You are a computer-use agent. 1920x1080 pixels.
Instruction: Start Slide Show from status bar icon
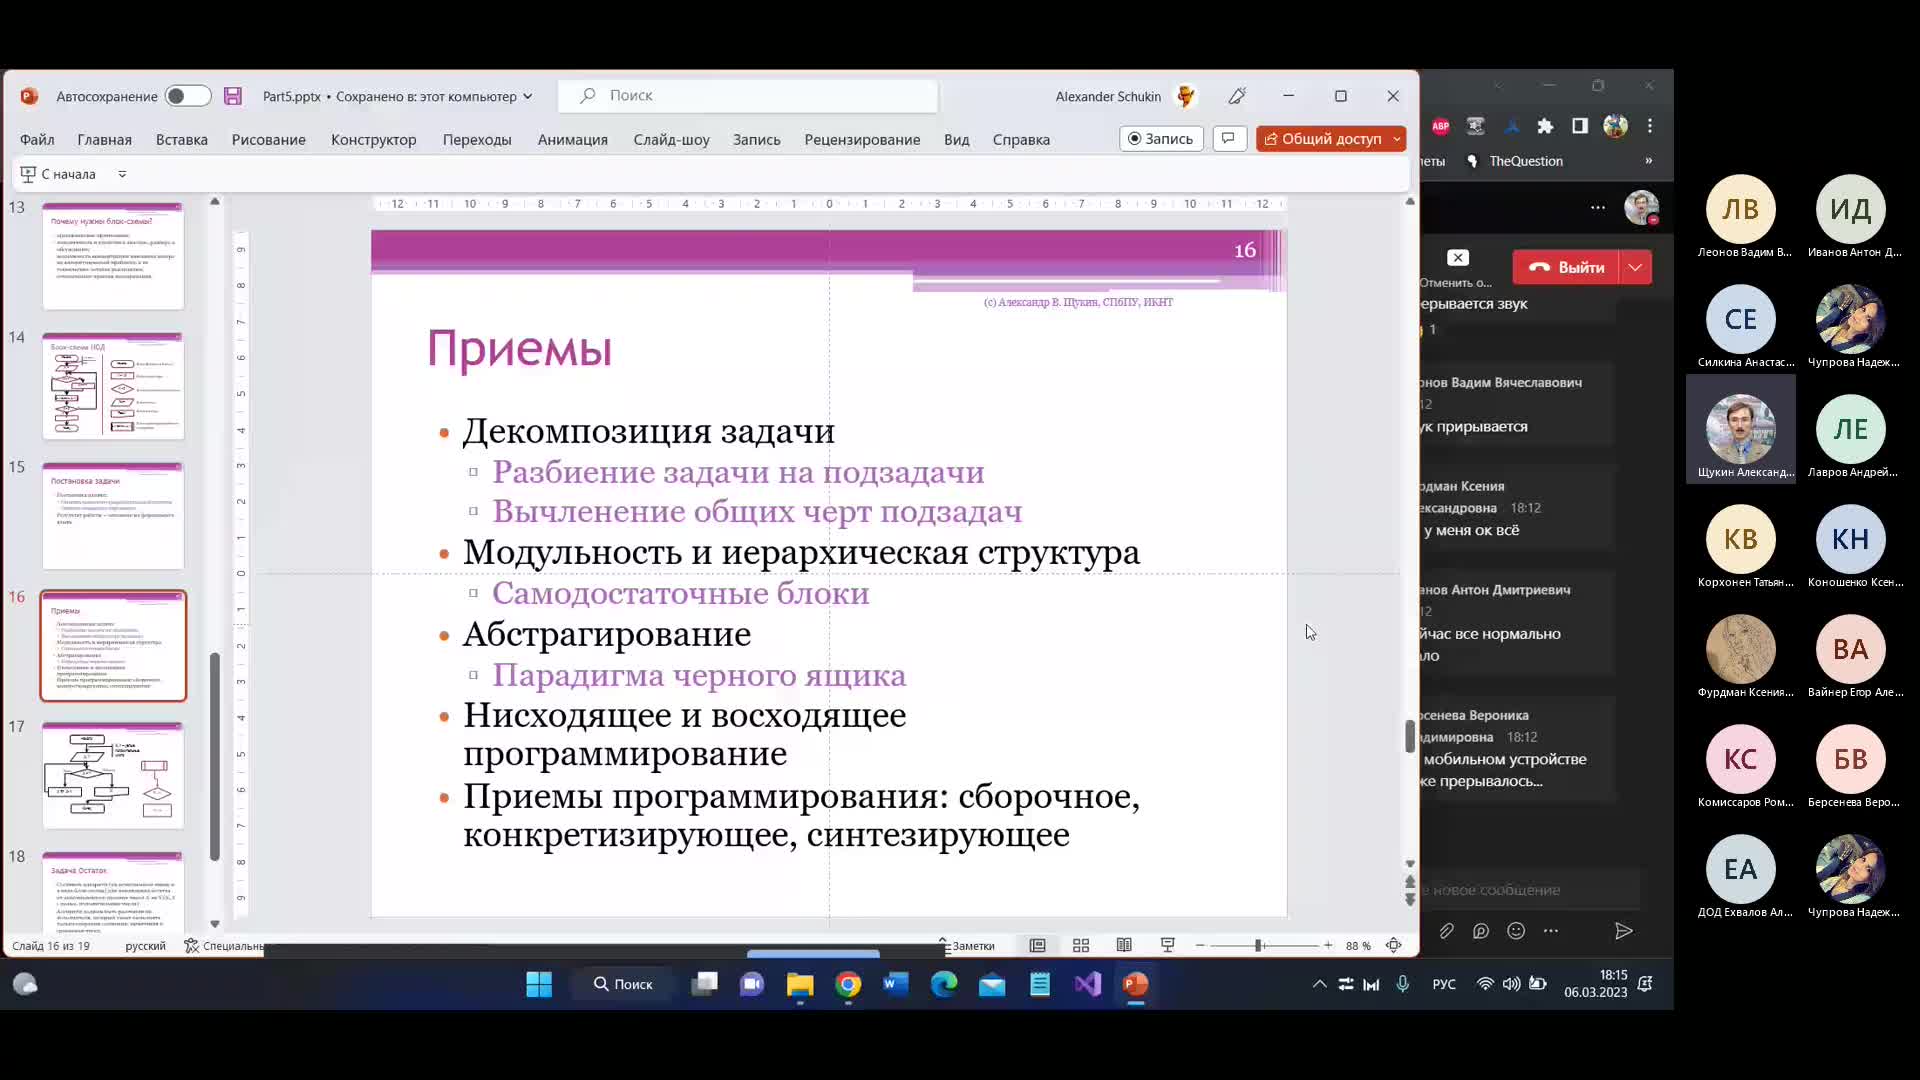[1167, 946]
